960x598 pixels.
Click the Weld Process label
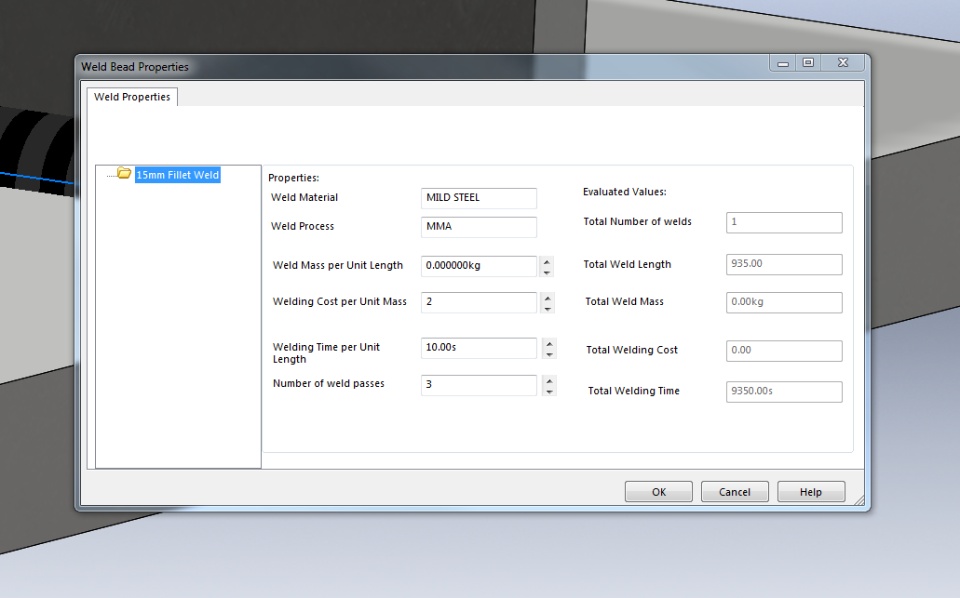pyautogui.click(x=302, y=226)
